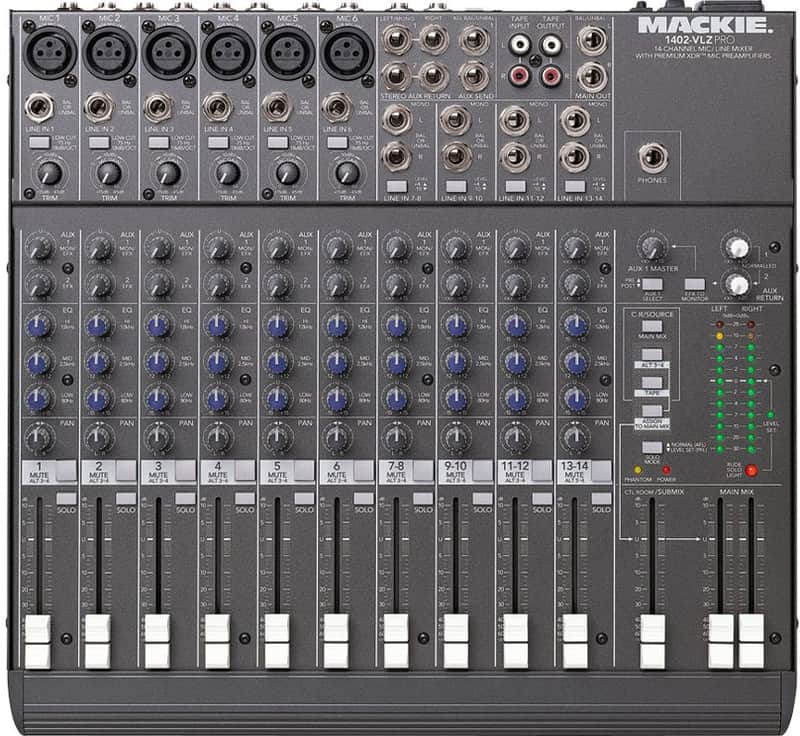Viewport: 800px width, 736px height.
Task: Select MAIN MIX as control room source
Action: [652, 326]
